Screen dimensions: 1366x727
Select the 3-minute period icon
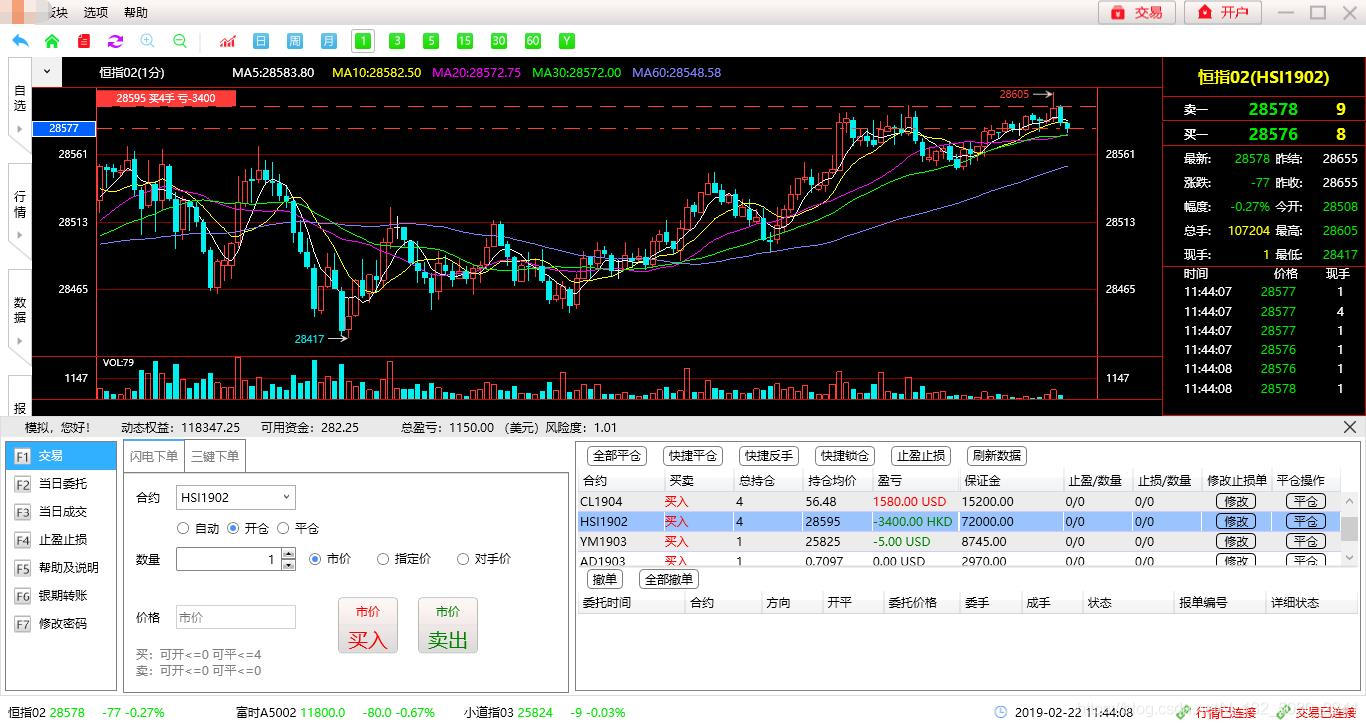pyautogui.click(x=397, y=41)
